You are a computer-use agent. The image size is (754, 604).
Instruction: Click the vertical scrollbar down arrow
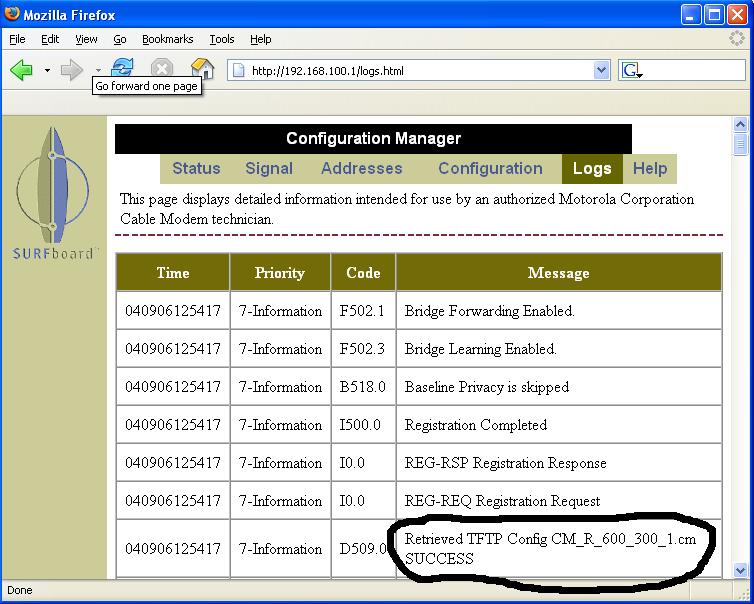pos(741,570)
